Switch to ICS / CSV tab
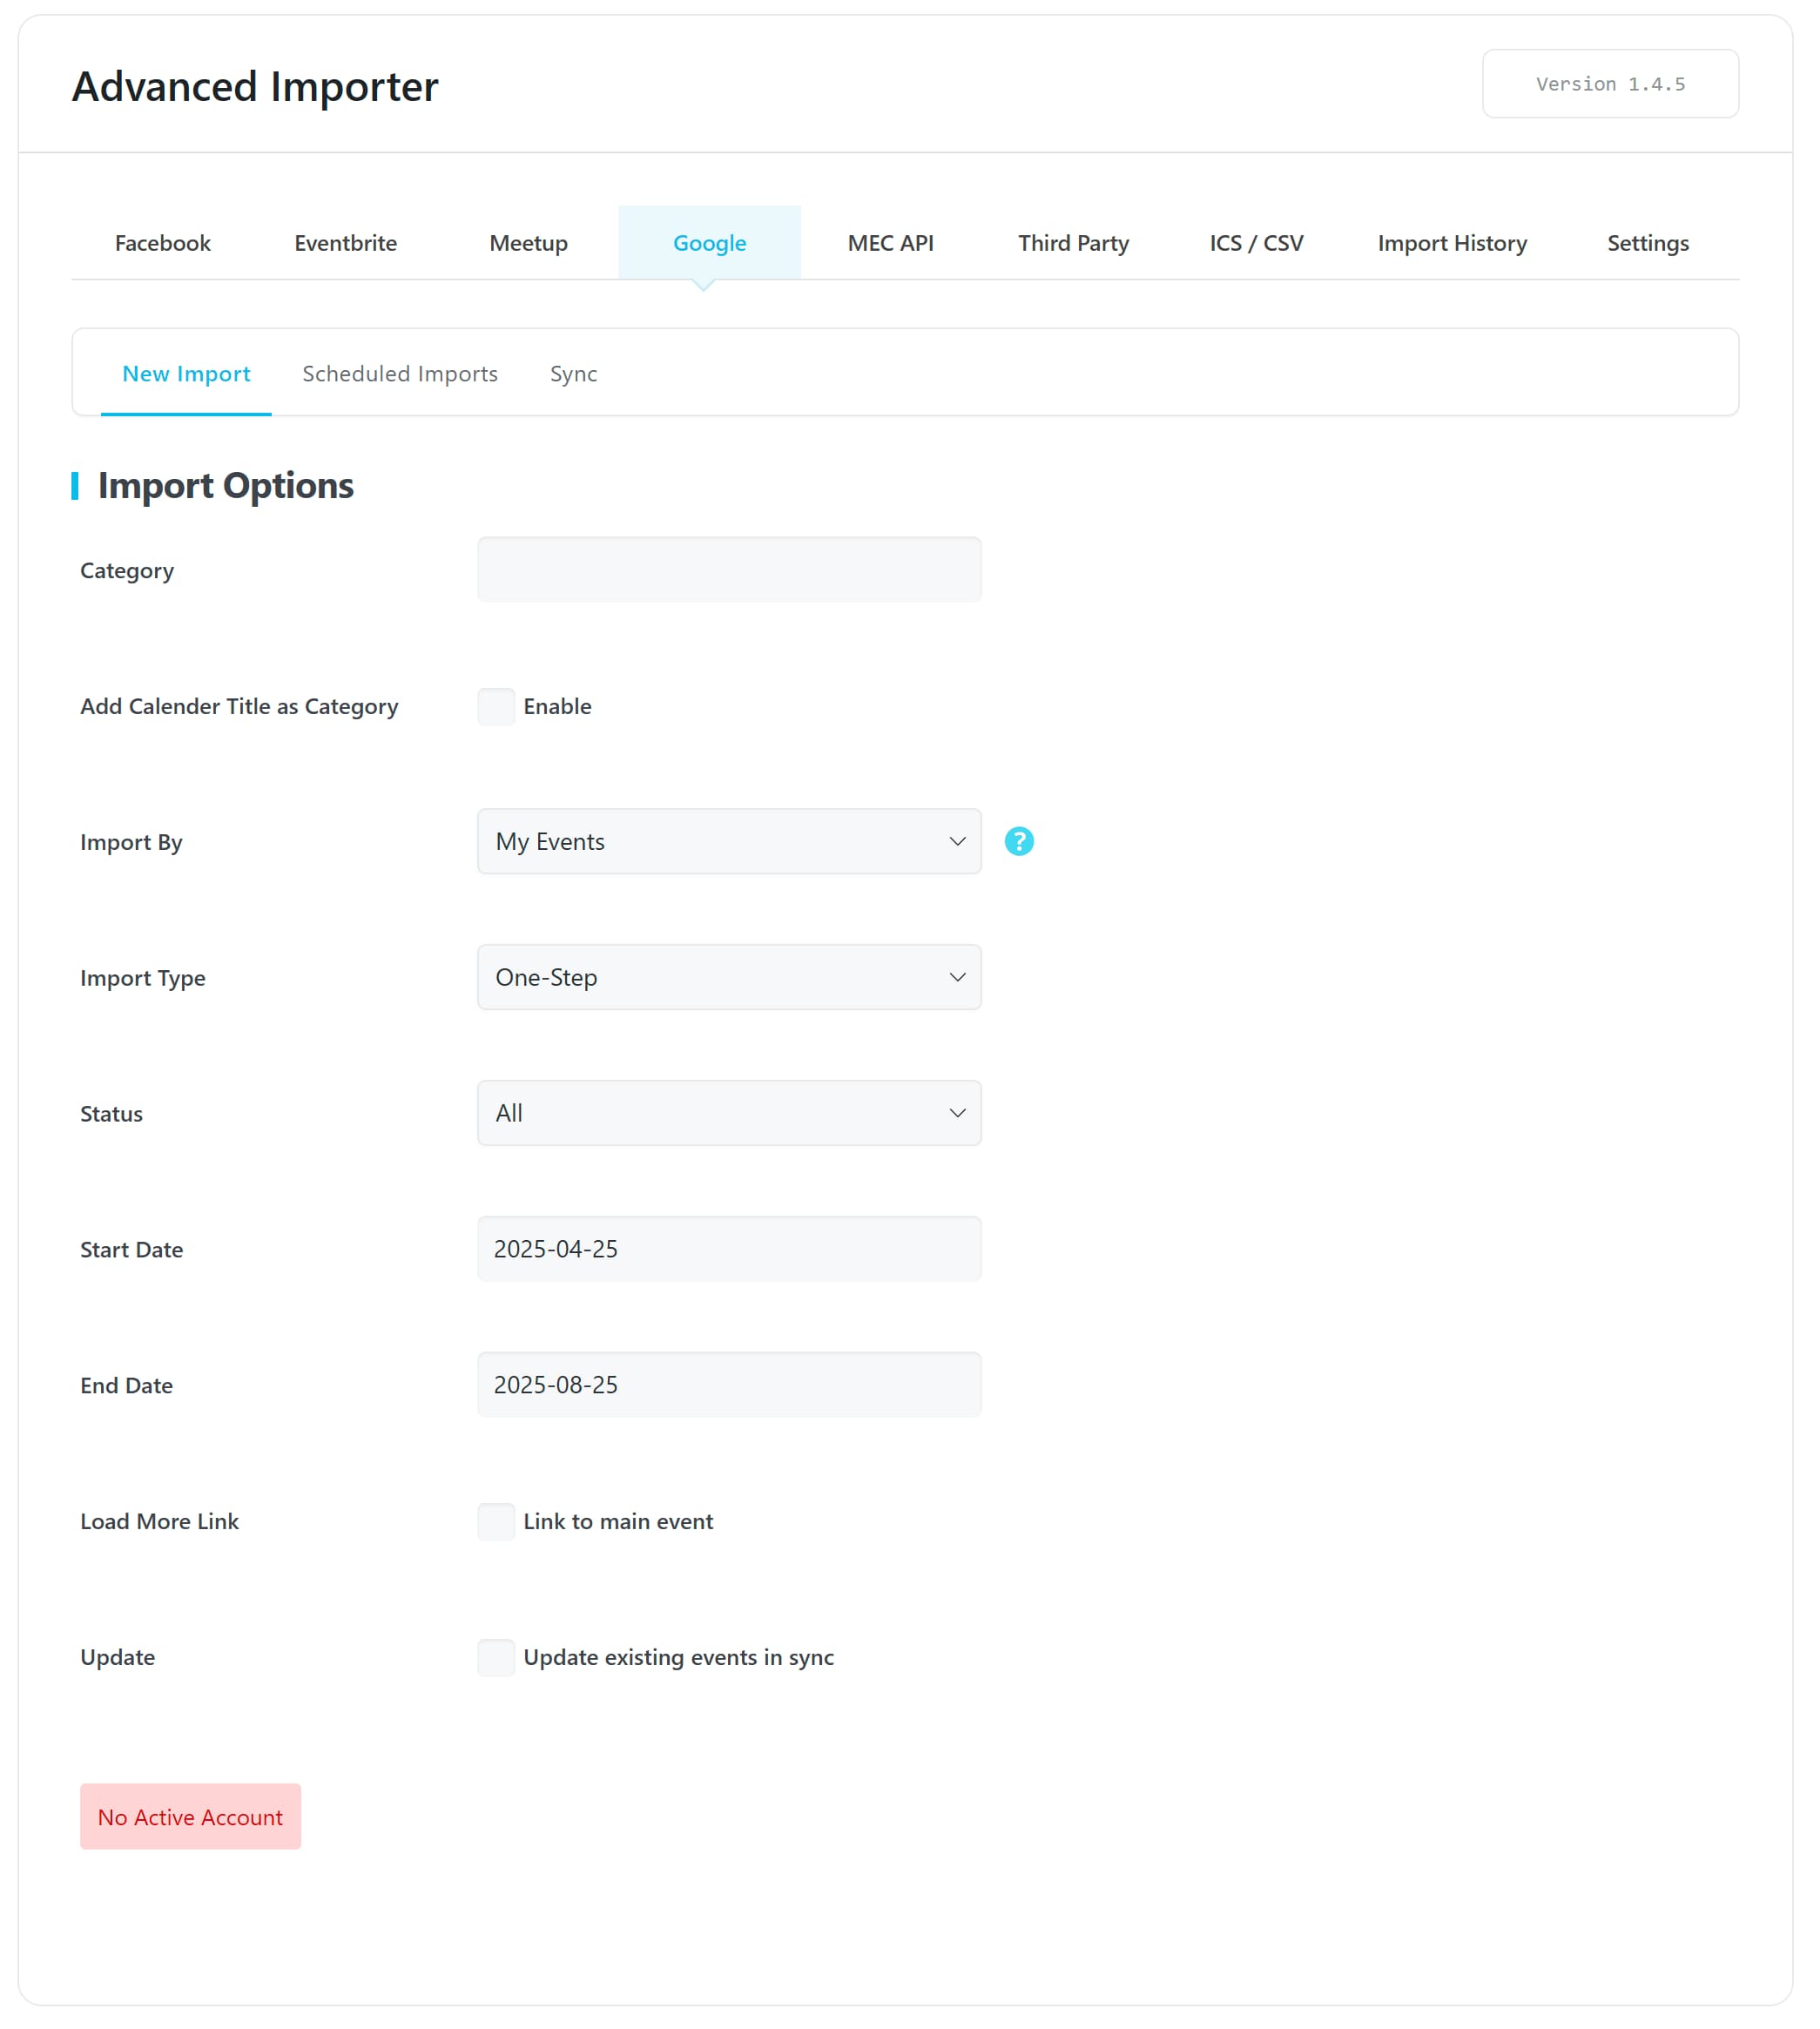 (x=1256, y=243)
